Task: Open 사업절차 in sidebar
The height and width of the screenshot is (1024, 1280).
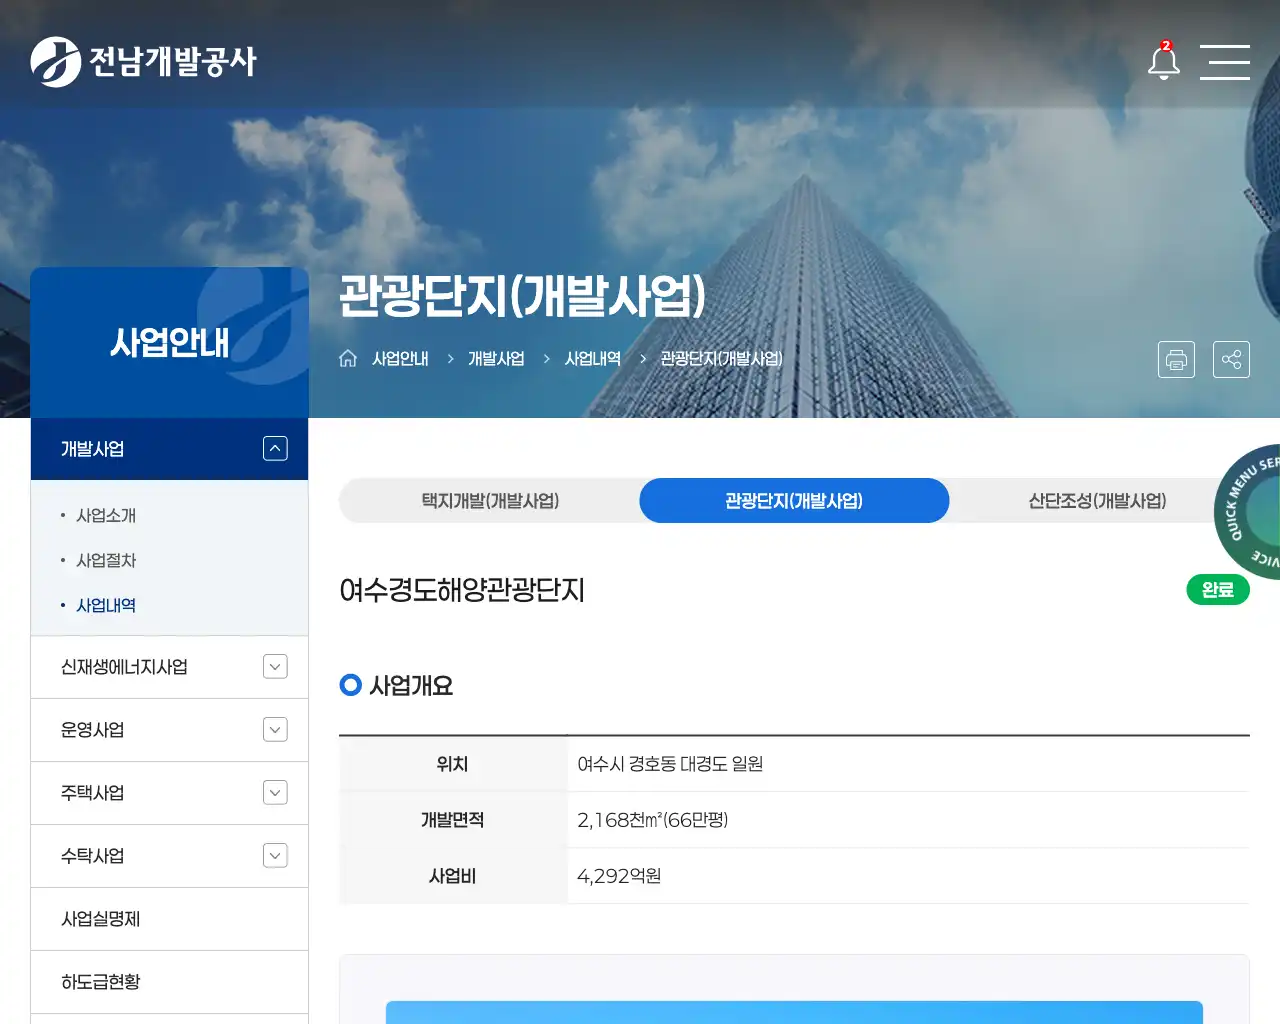Action: tap(106, 561)
